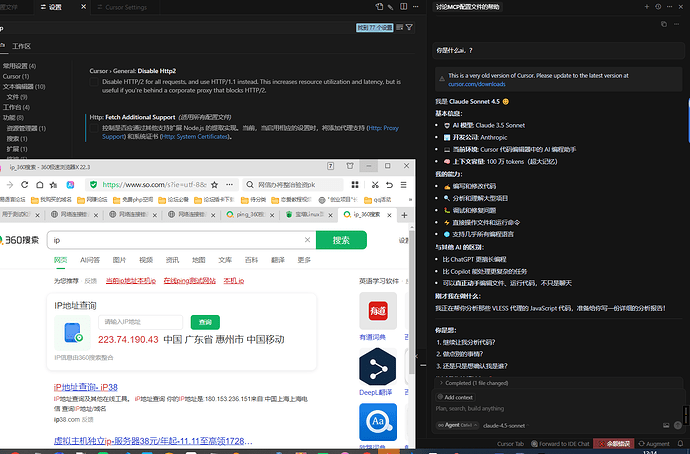Viewport: 690px width, 454px height.
Task: Open skin shirt icon in 360 browser title bar
Action: tap(350, 166)
